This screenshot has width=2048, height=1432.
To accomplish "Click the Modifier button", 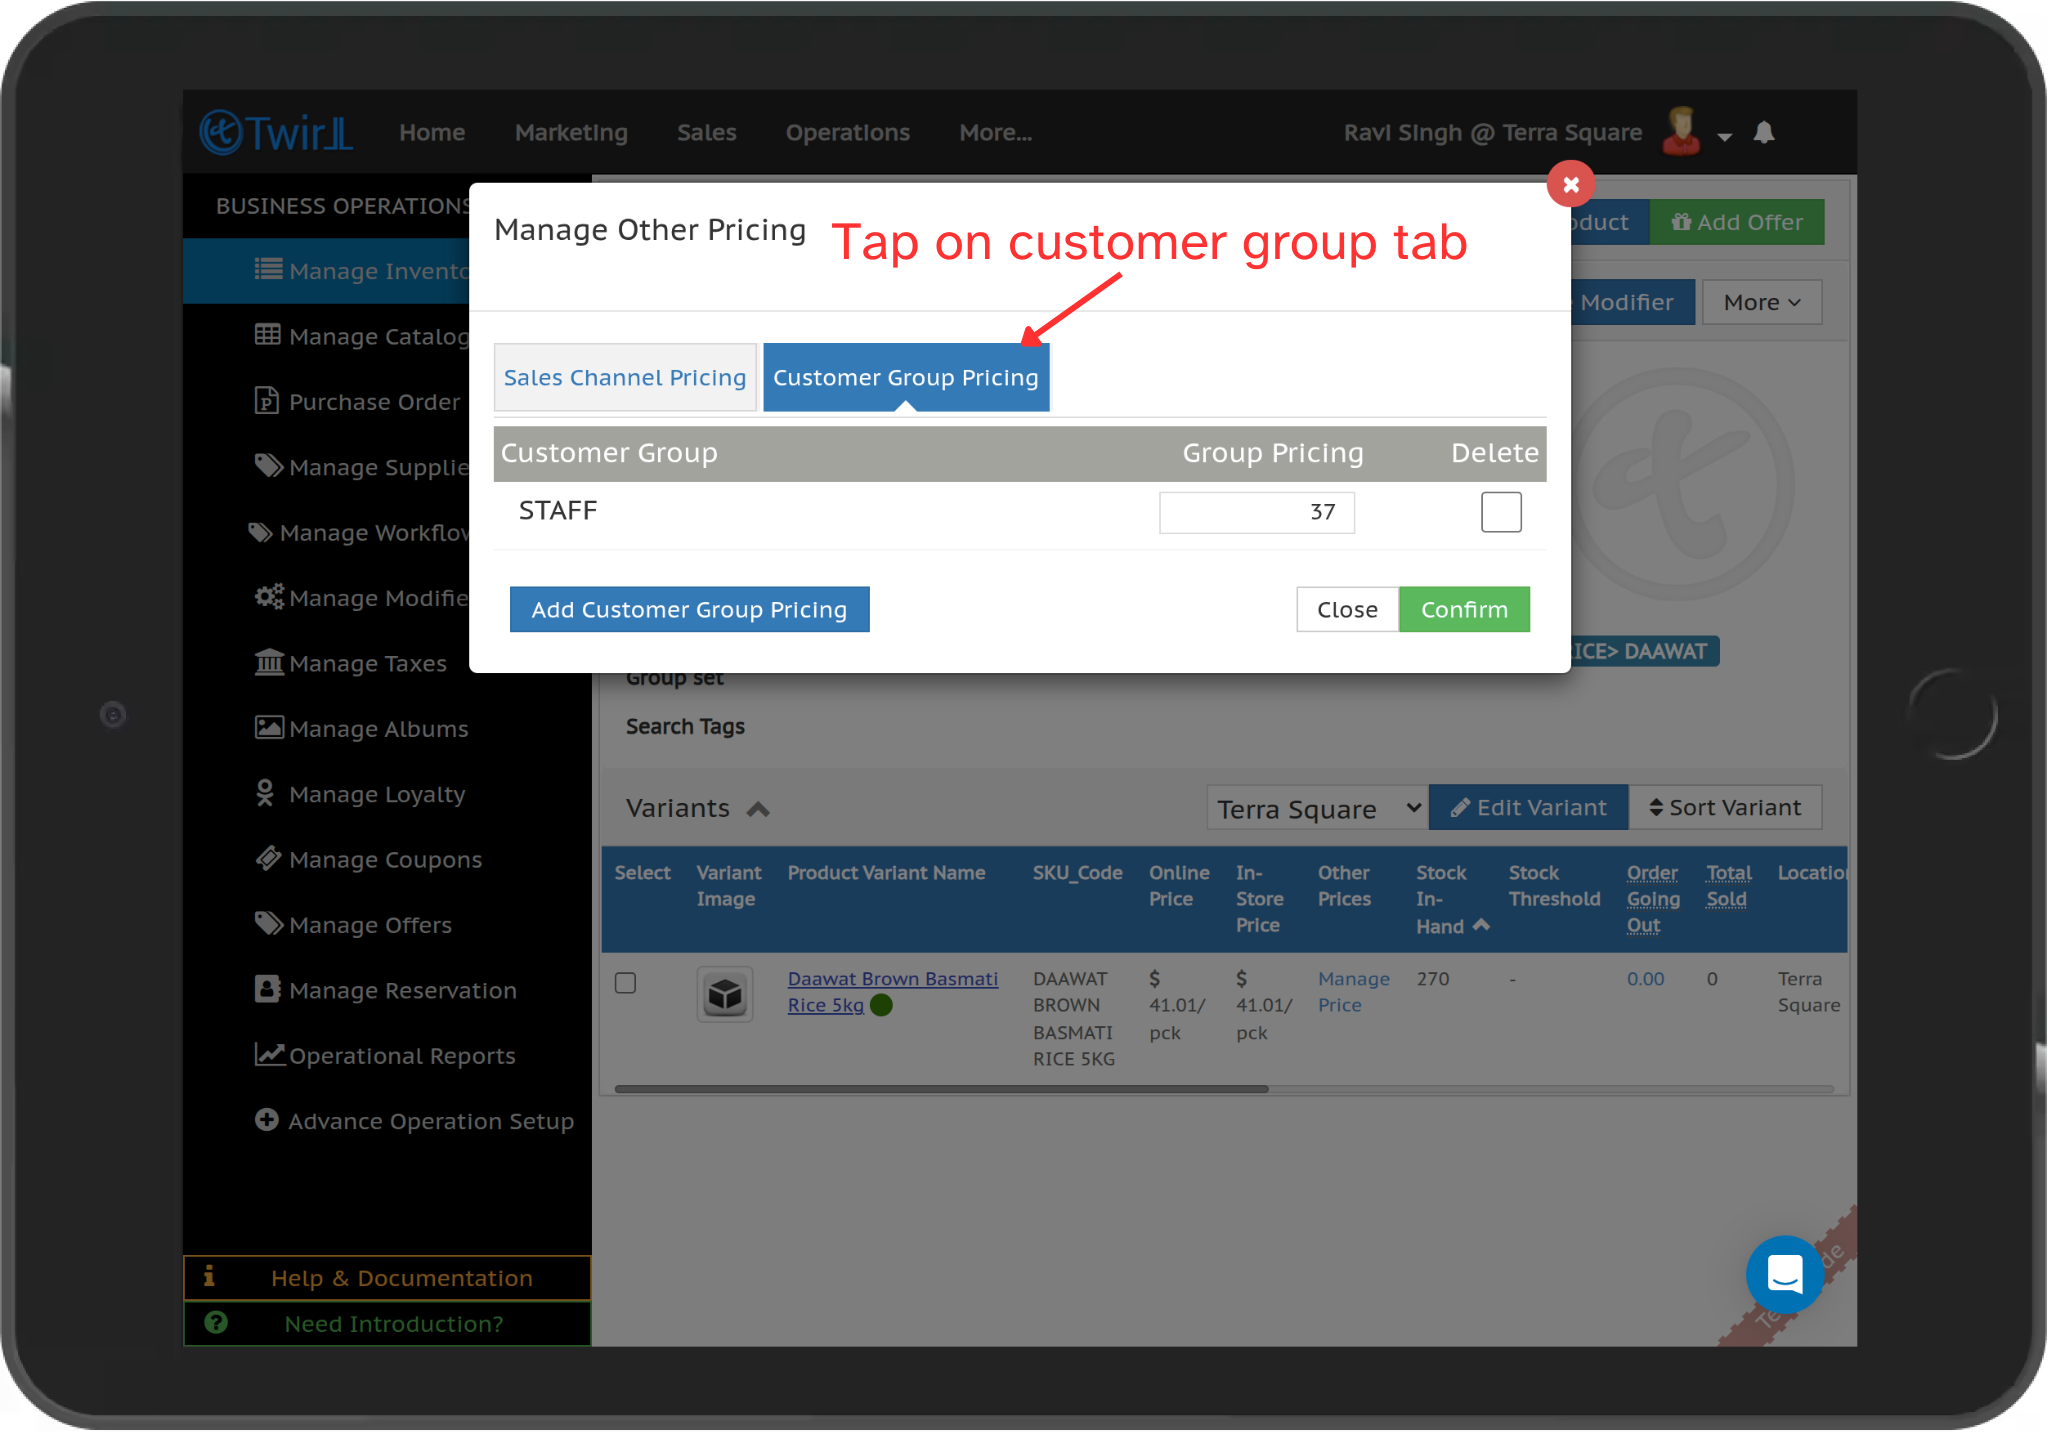I will click(1634, 302).
